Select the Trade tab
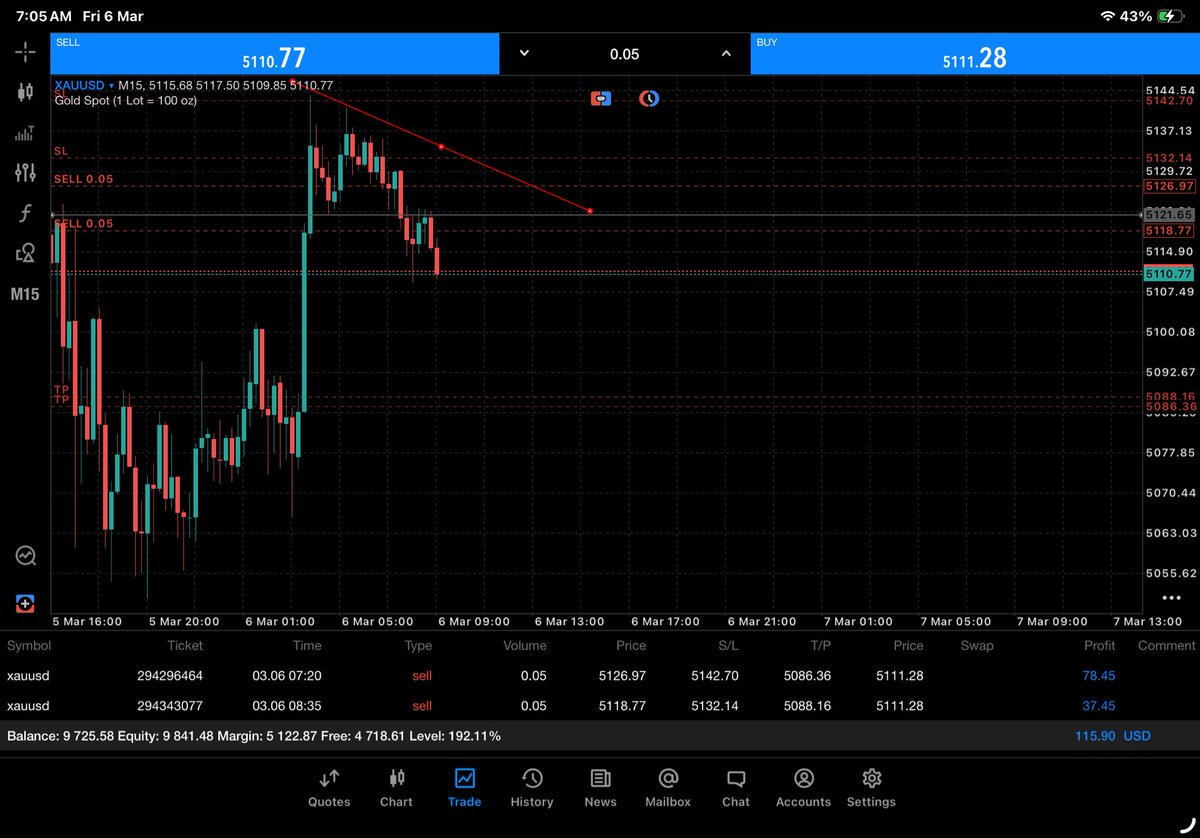 click(x=464, y=788)
